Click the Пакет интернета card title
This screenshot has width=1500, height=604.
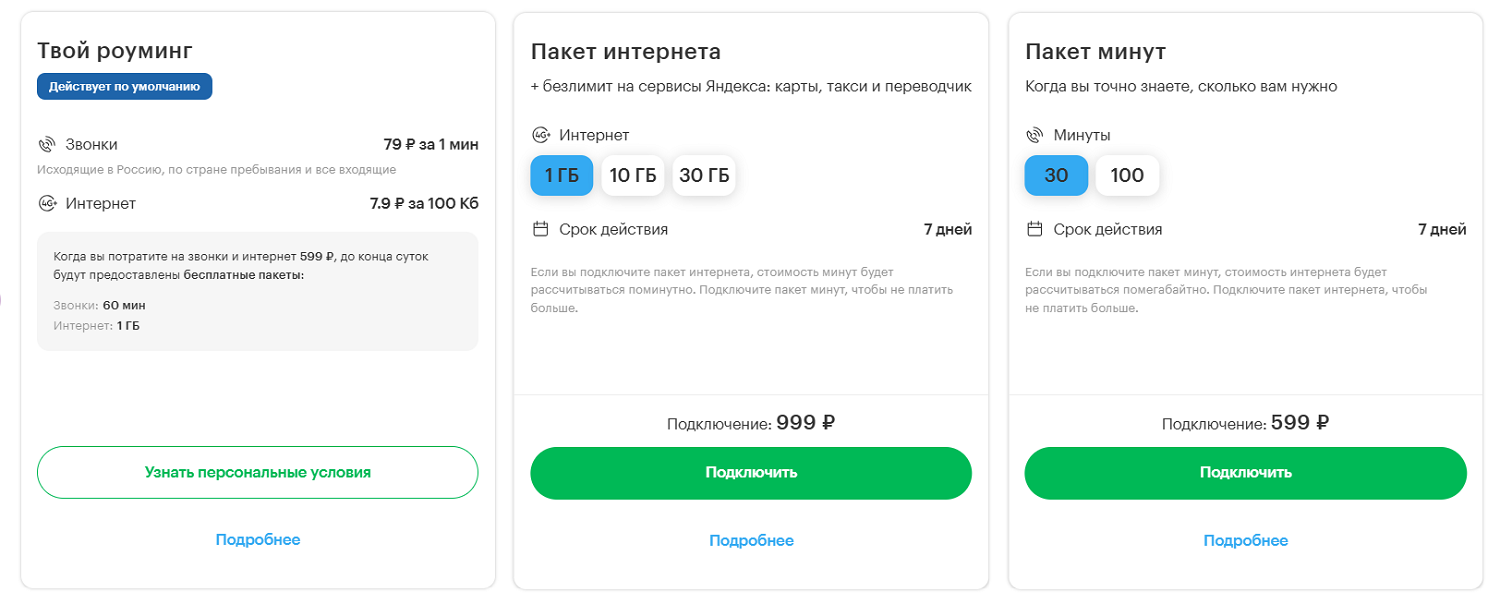coord(626,52)
